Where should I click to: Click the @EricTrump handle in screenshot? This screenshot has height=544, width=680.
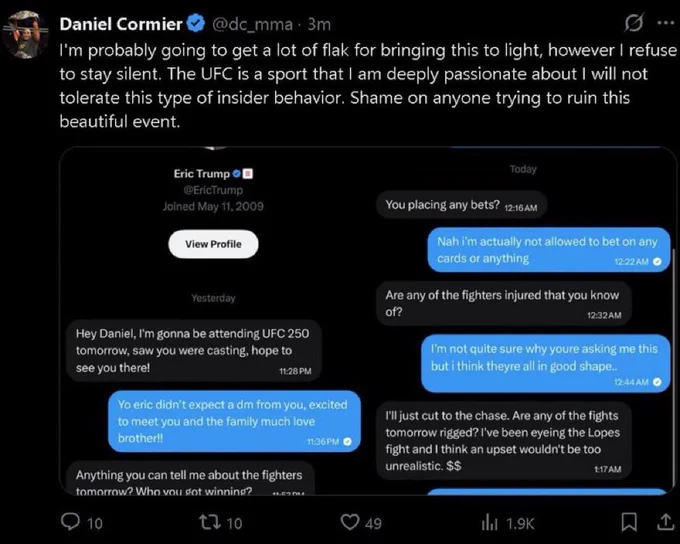pyautogui.click(x=213, y=190)
